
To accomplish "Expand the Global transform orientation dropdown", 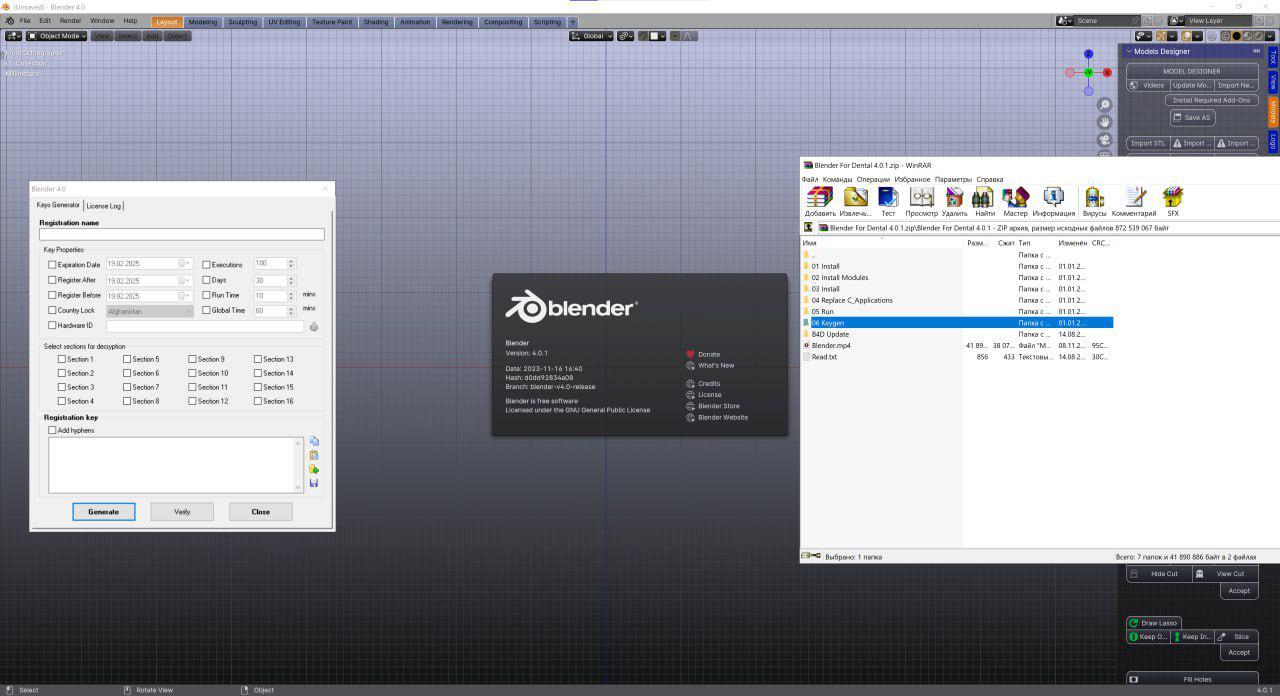I will click(x=591, y=36).
